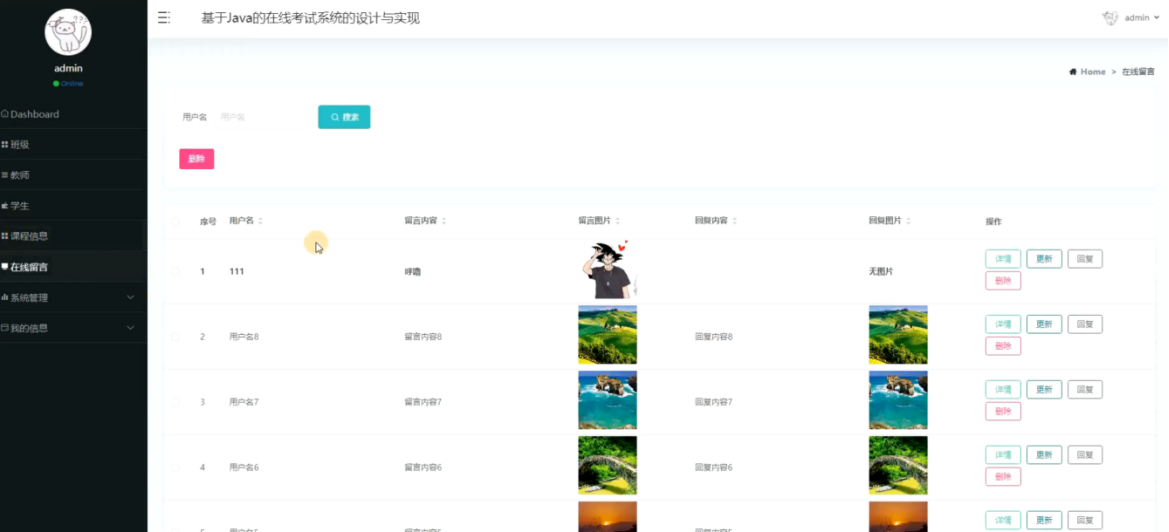The image size is (1169, 532).
Task: Click the home icon in the breadcrumb
Action: point(1073,72)
